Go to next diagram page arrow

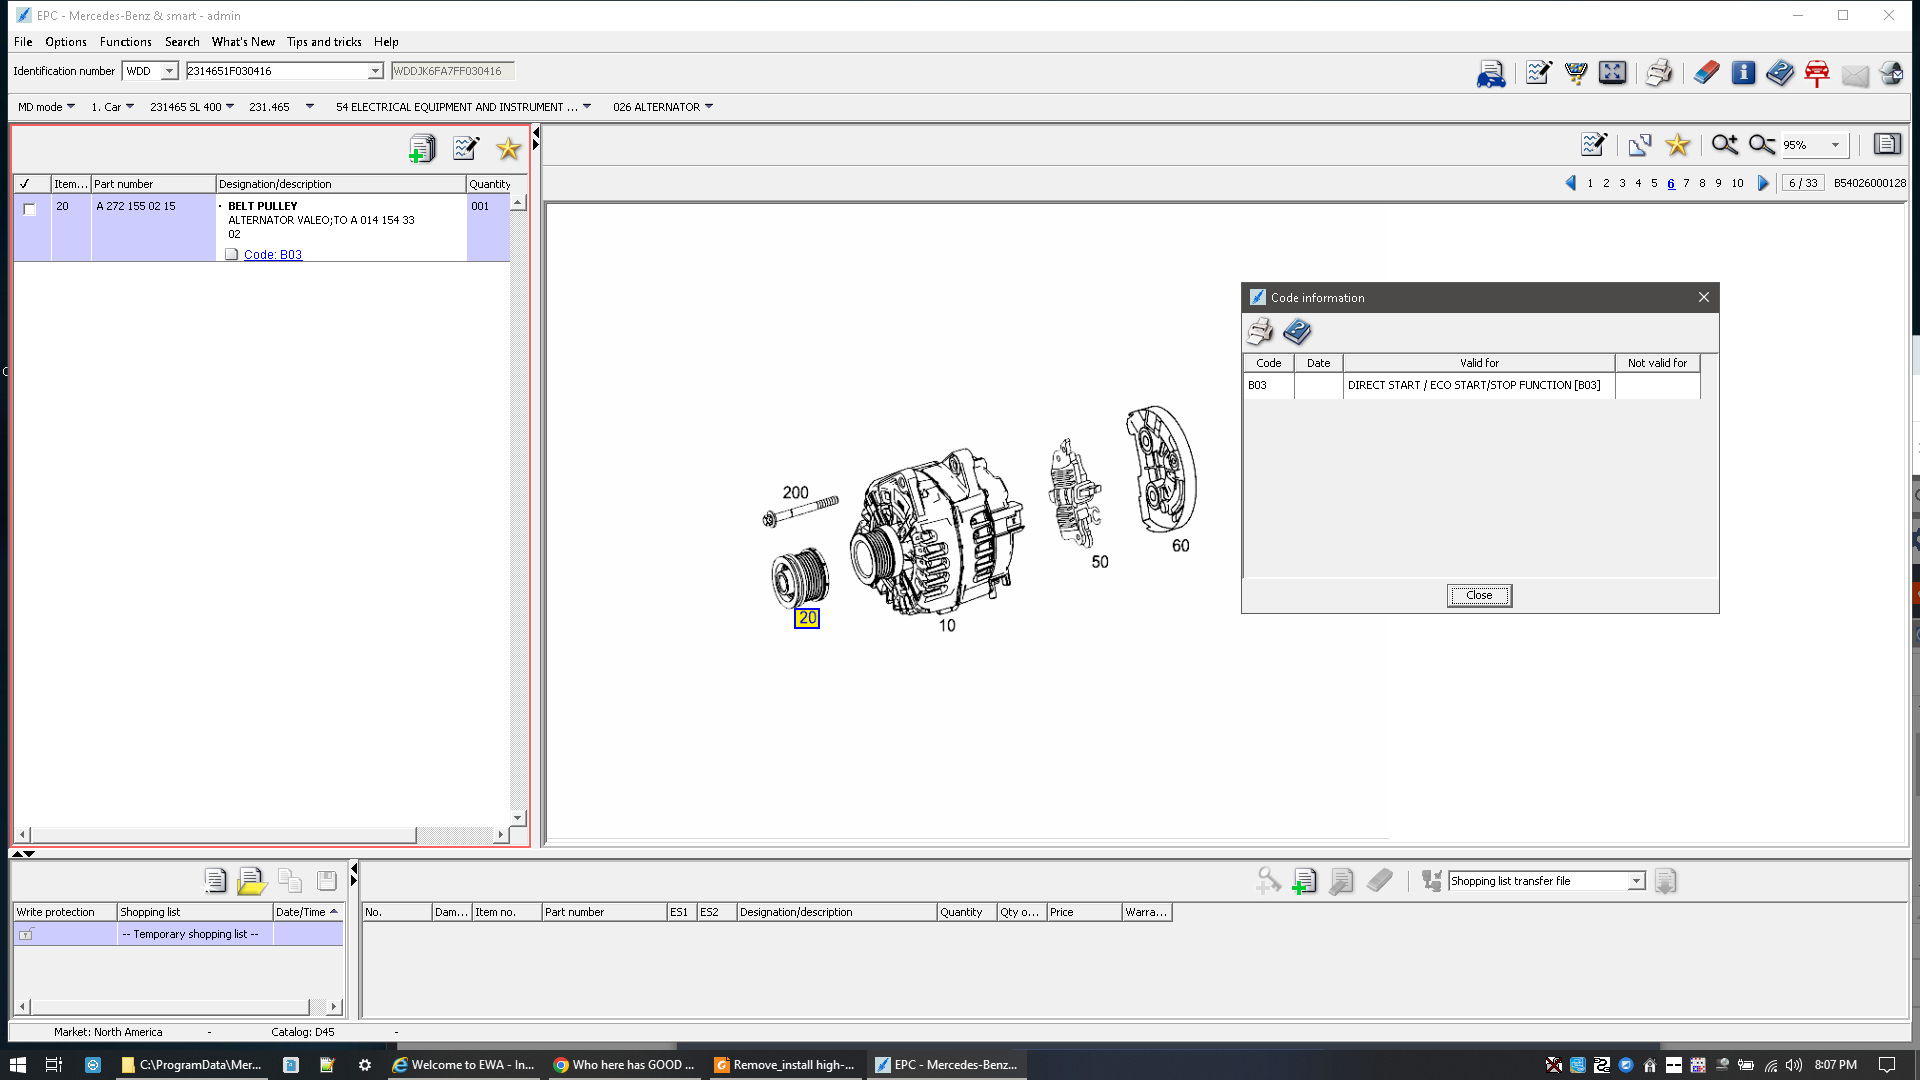pos(1763,183)
